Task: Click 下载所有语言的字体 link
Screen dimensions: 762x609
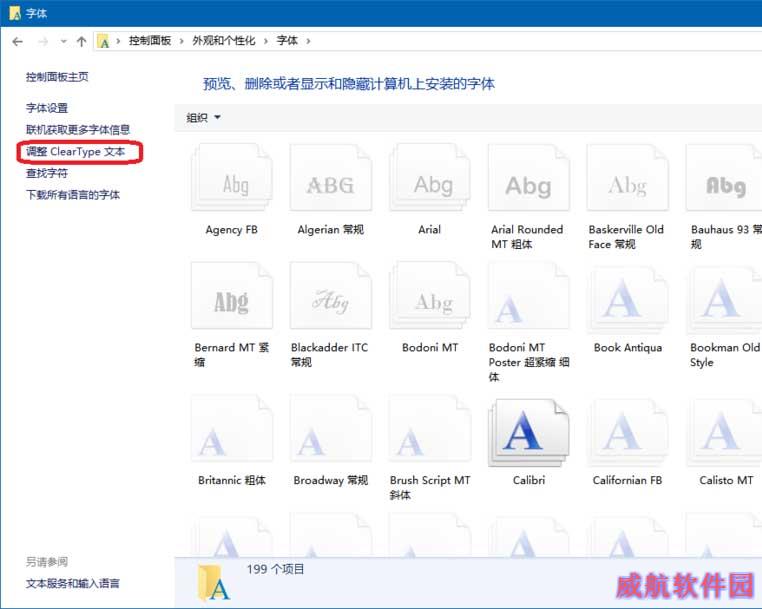Action: pos(73,195)
